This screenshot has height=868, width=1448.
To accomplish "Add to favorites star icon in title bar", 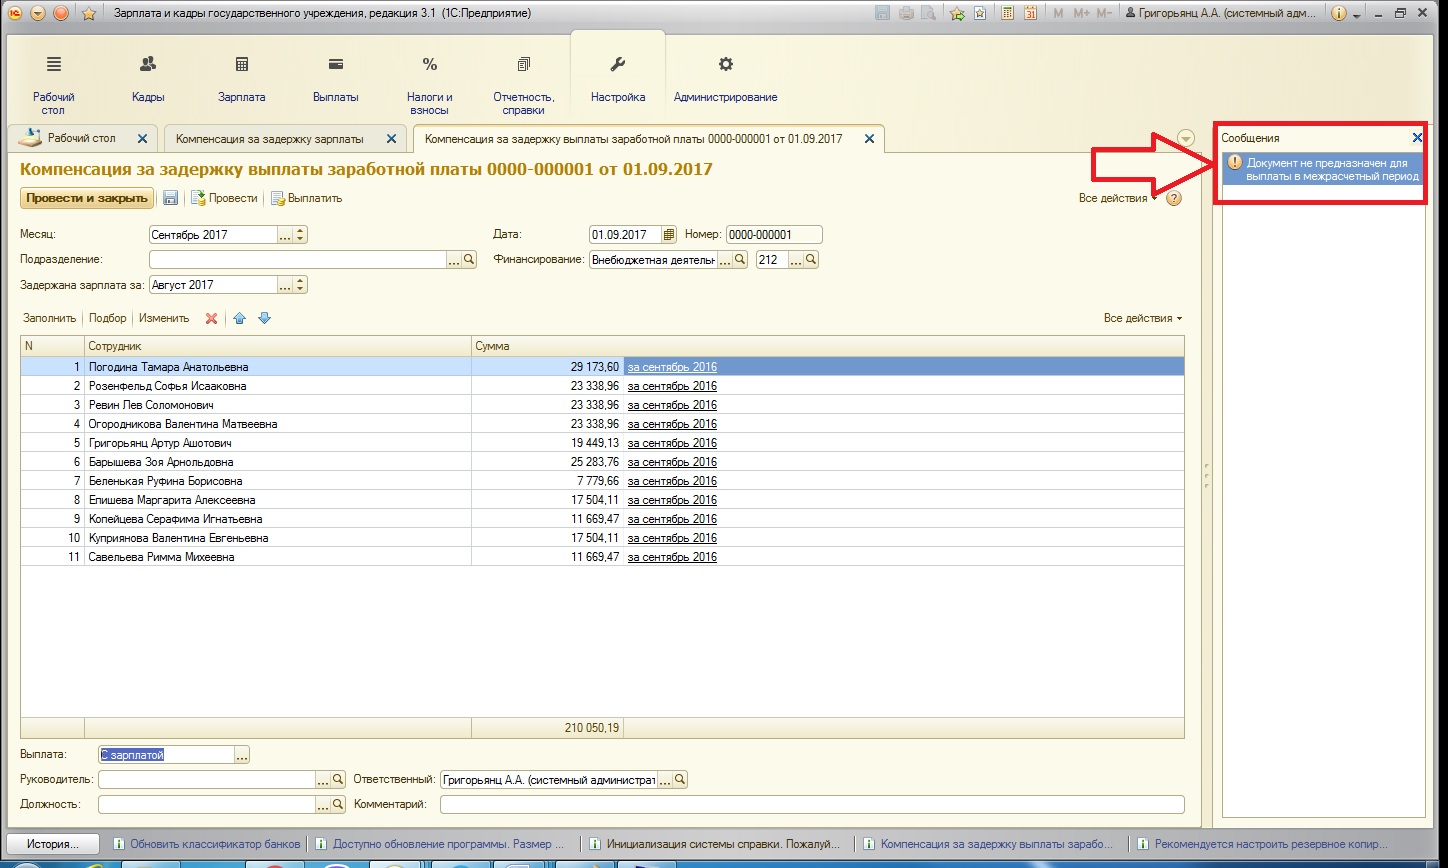I will 957,13.
